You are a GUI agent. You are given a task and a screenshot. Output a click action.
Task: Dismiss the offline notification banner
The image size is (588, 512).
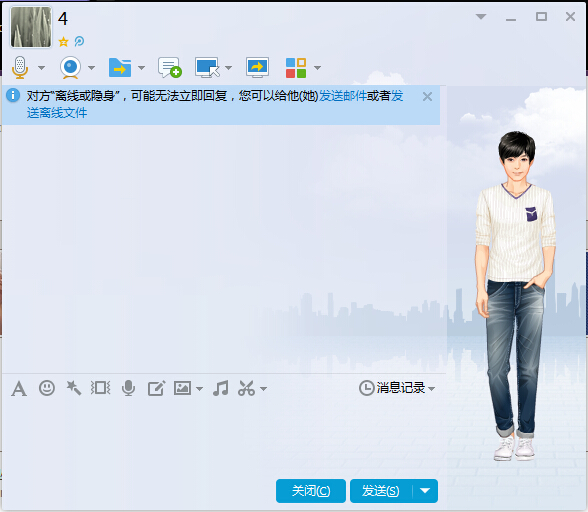(427, 96)
